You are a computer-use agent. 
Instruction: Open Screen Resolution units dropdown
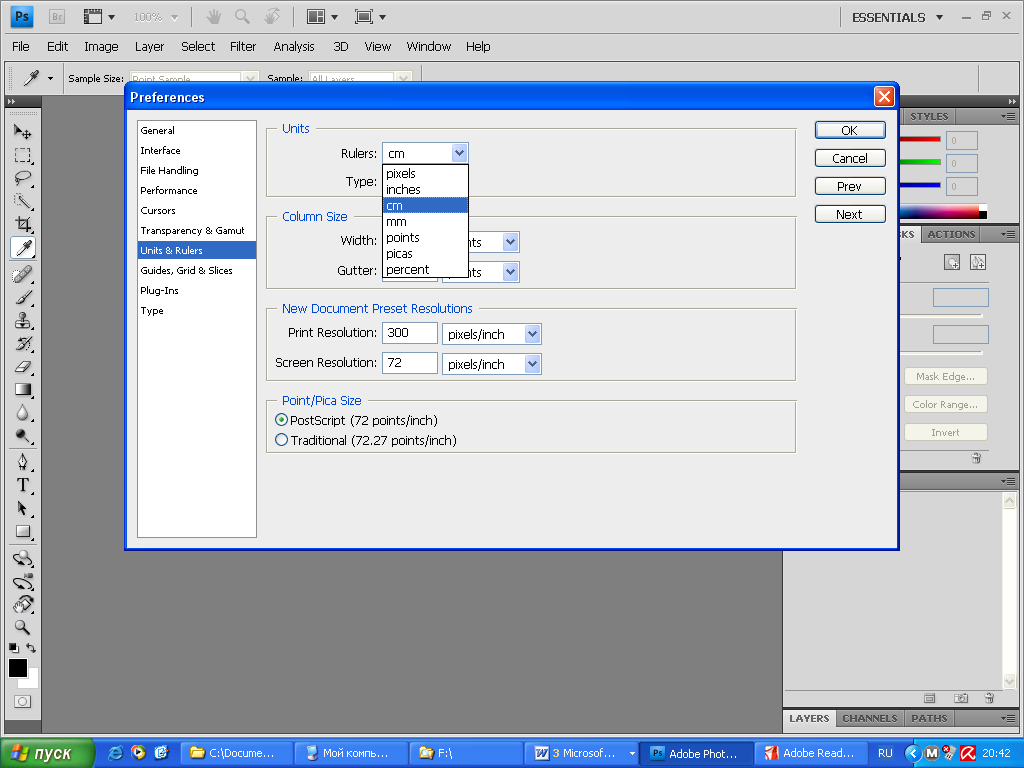click(492, 364)
